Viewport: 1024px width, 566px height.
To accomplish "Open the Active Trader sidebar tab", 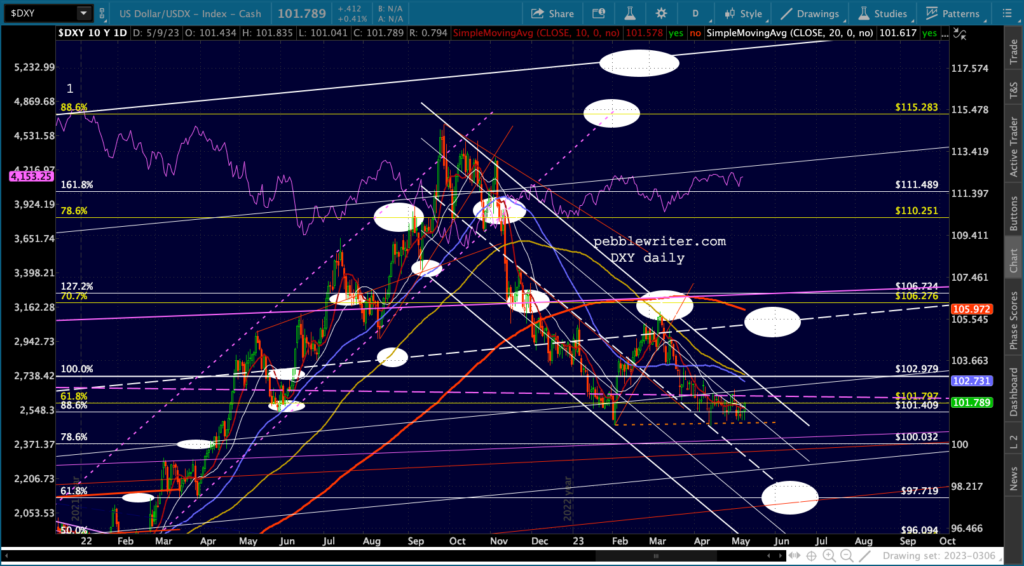I will [x=1014, y=146].
